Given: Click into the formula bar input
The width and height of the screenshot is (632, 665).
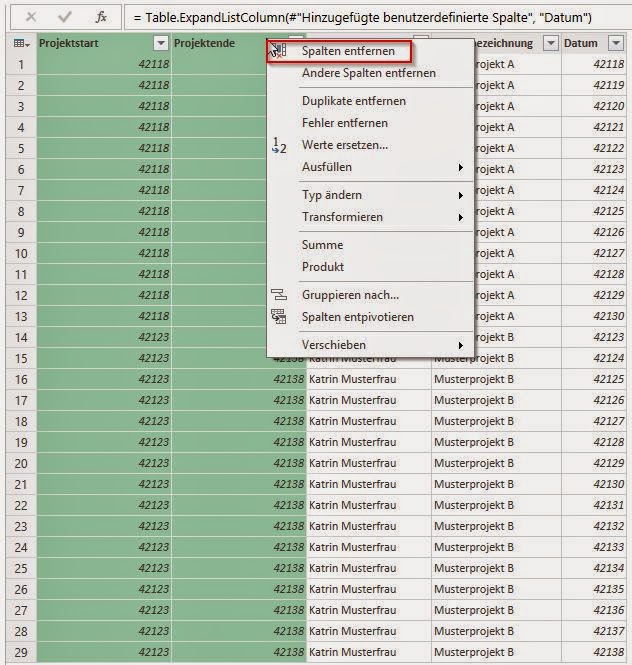Looking at the screenshot, I should tap(378, 17).
